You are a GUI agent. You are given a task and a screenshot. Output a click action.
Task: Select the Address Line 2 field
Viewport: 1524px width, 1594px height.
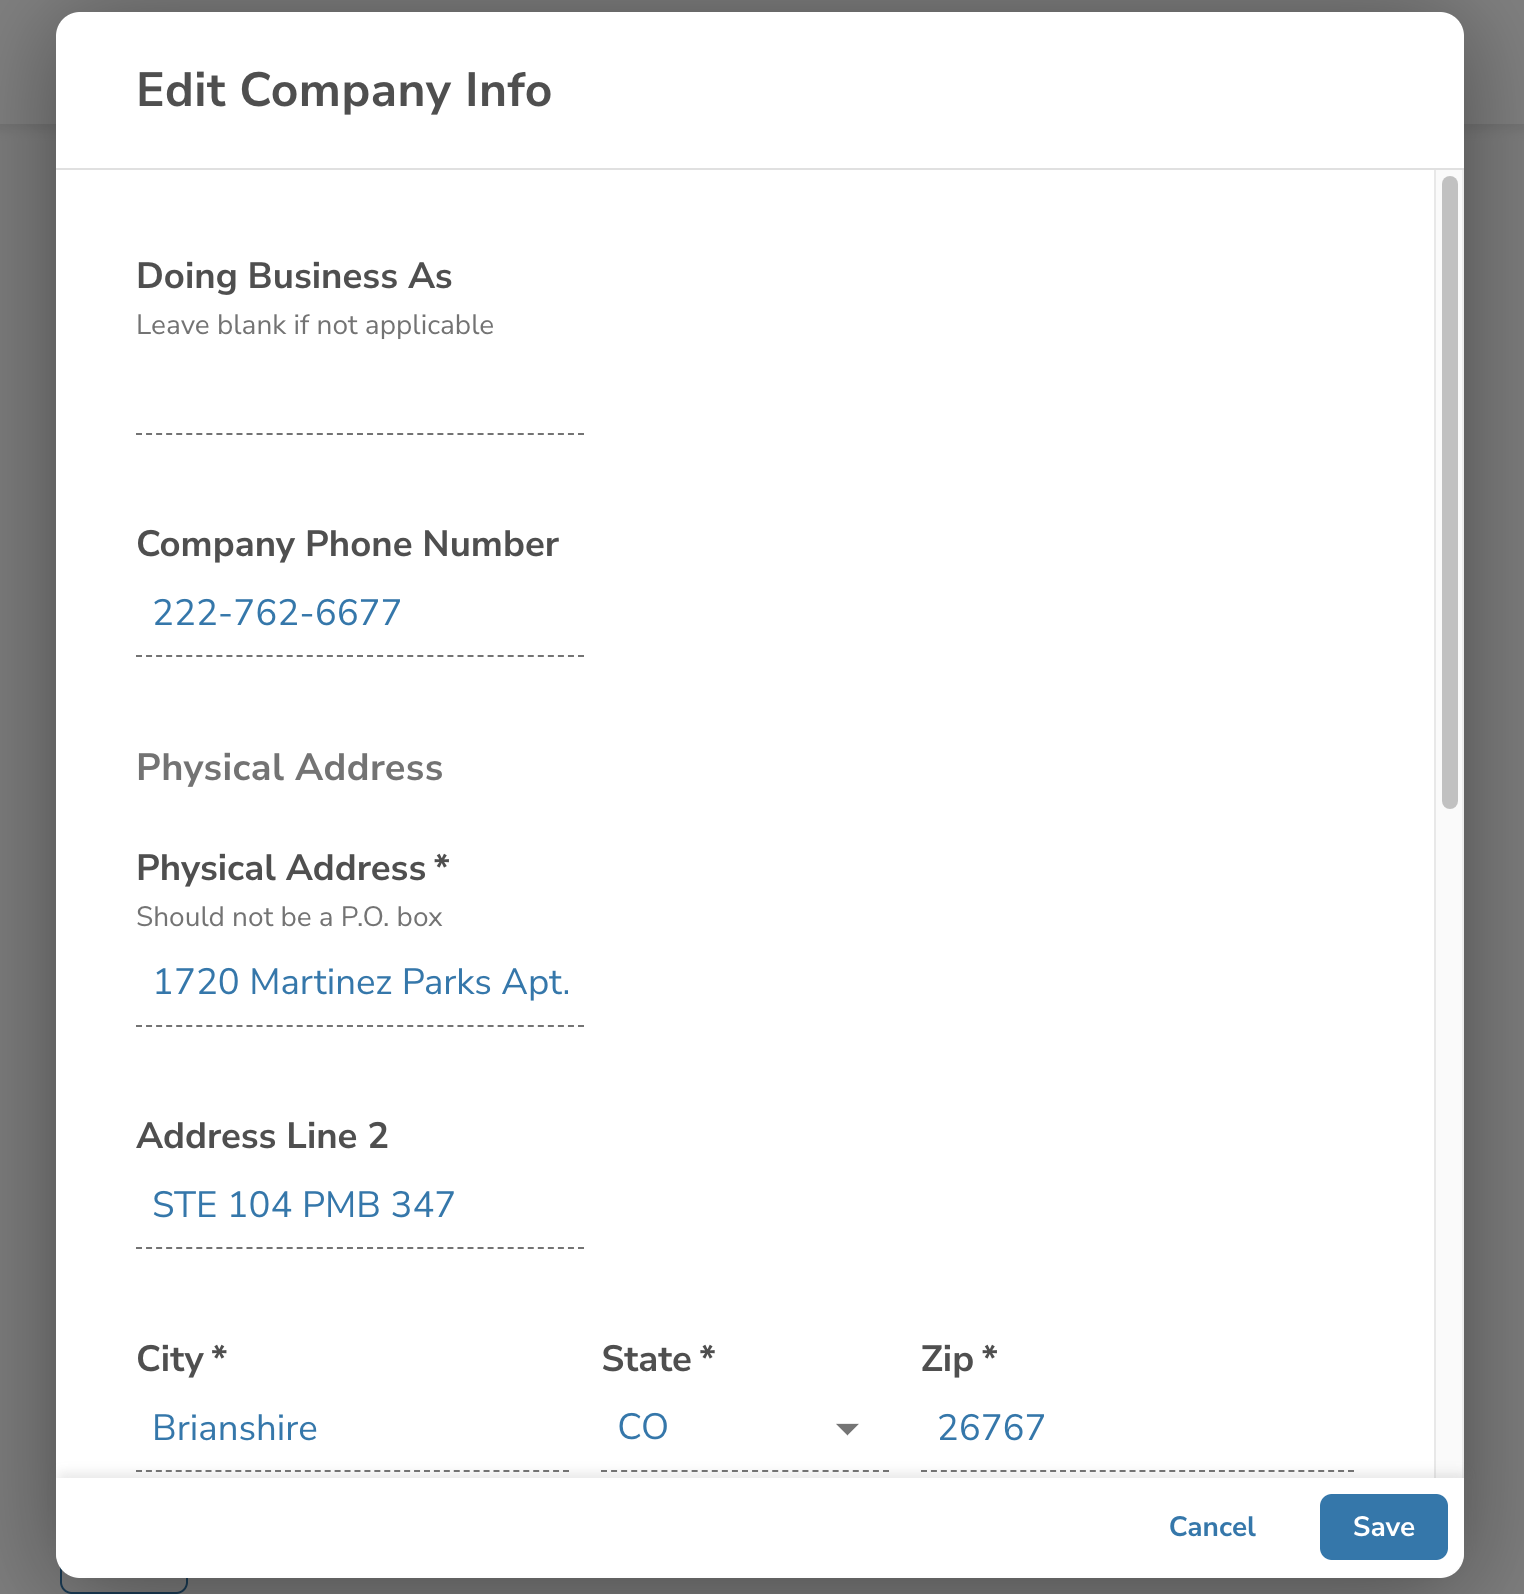(360, 1205)
